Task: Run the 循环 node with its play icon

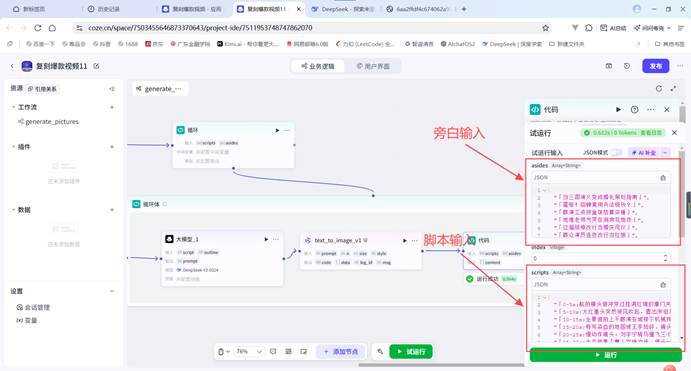Action: tap(277, 130)
